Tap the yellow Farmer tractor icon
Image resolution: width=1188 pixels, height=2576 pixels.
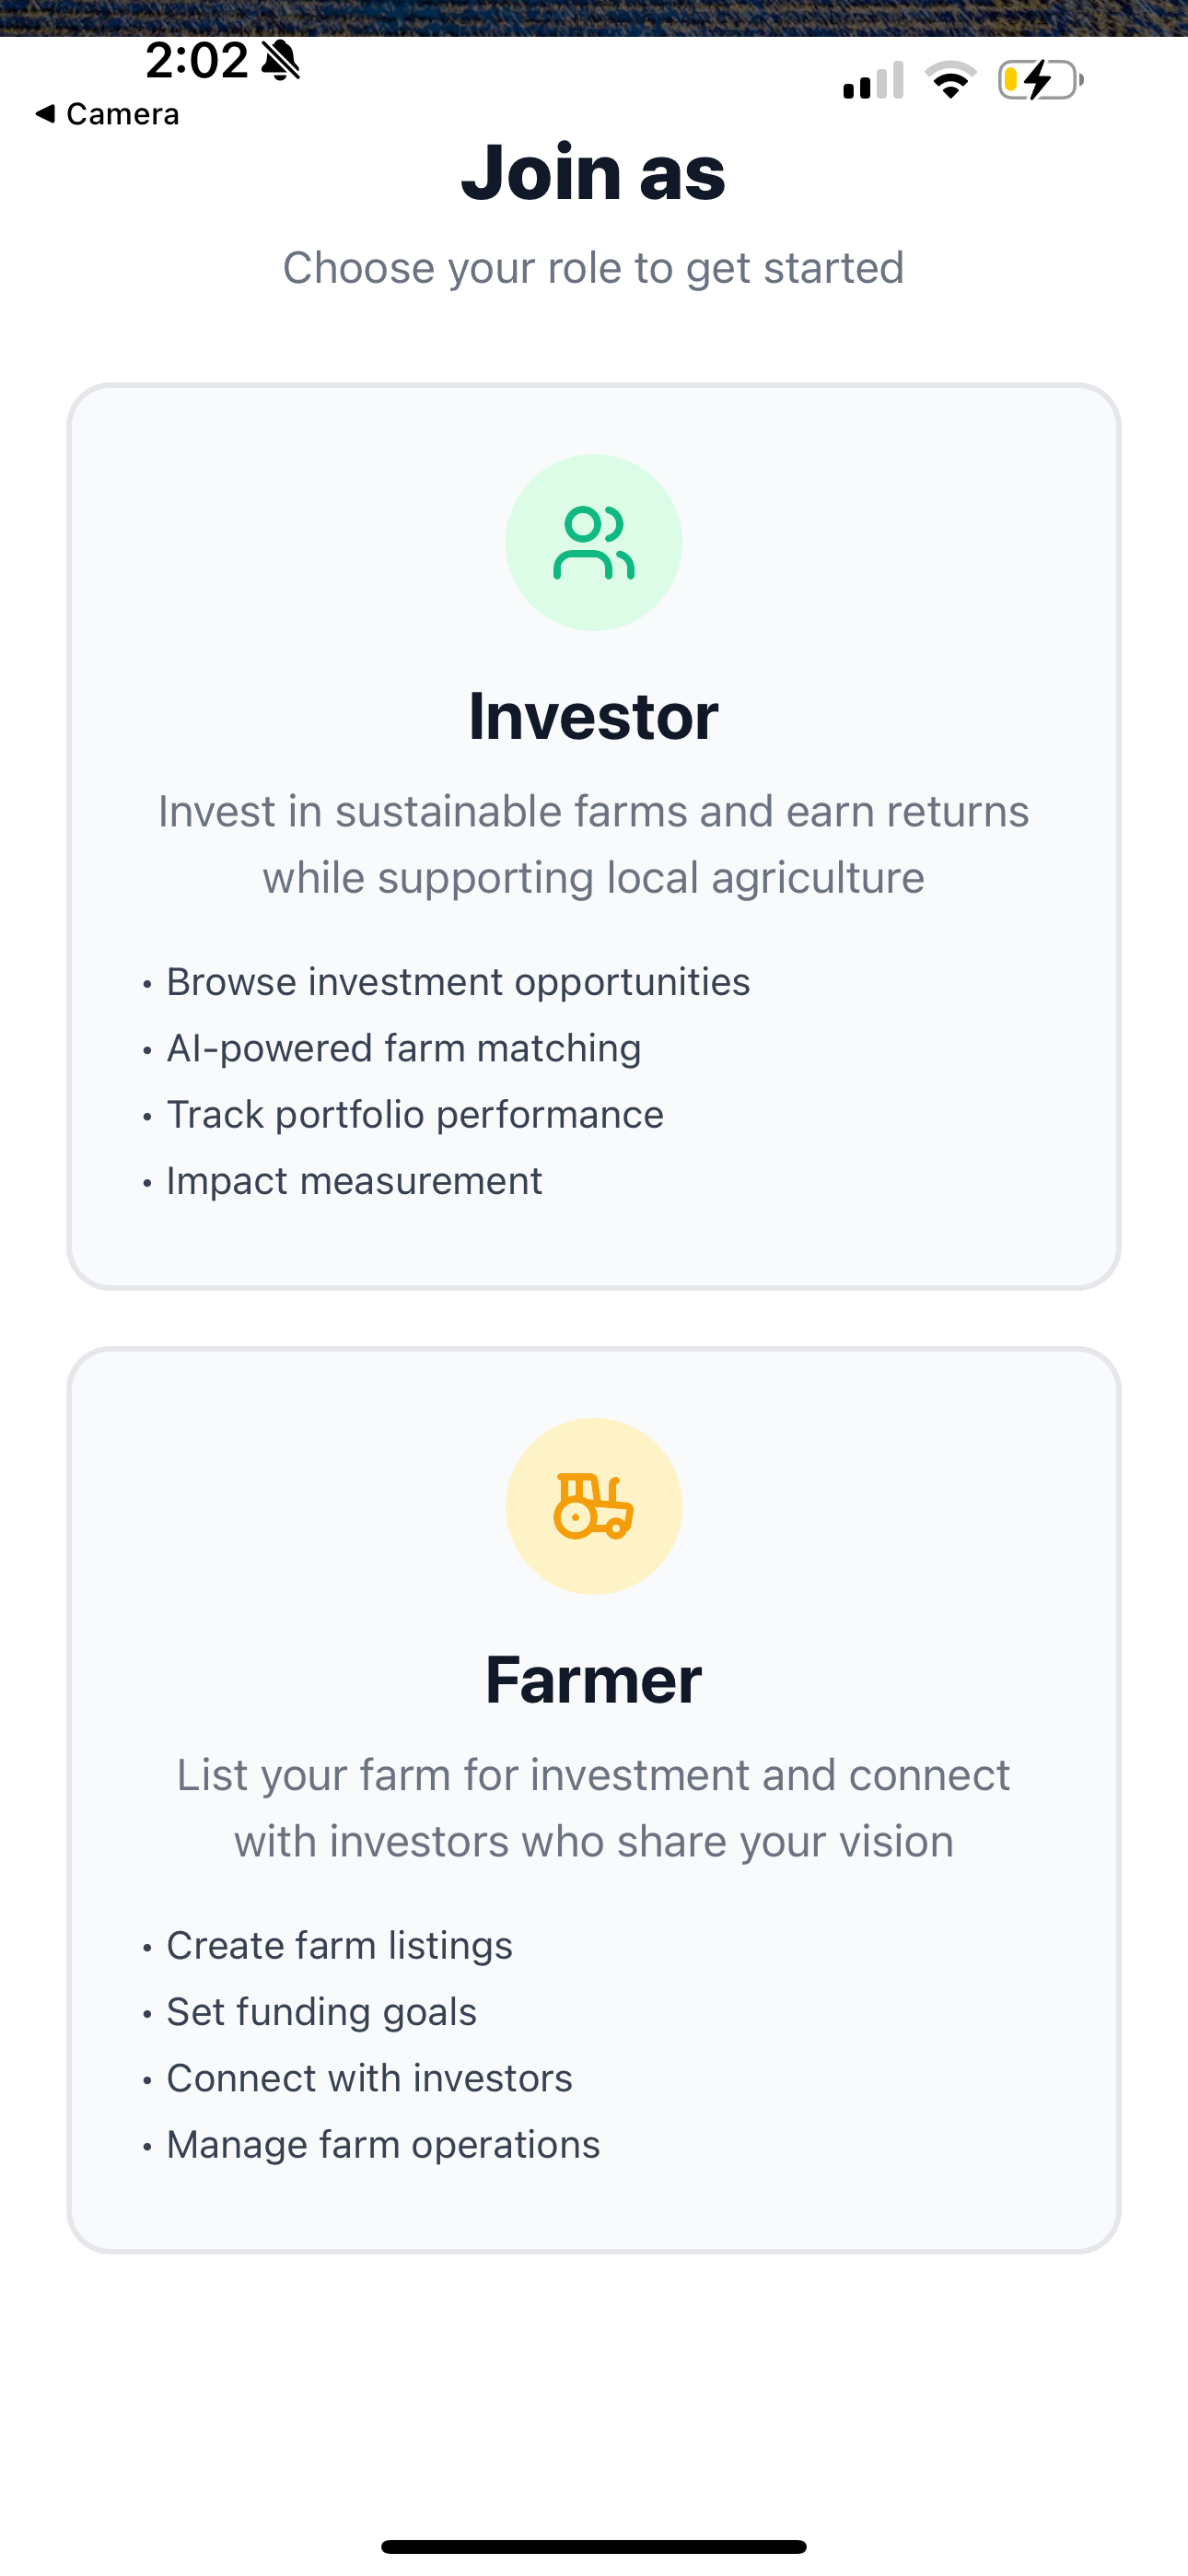[x=594, y=1506]
